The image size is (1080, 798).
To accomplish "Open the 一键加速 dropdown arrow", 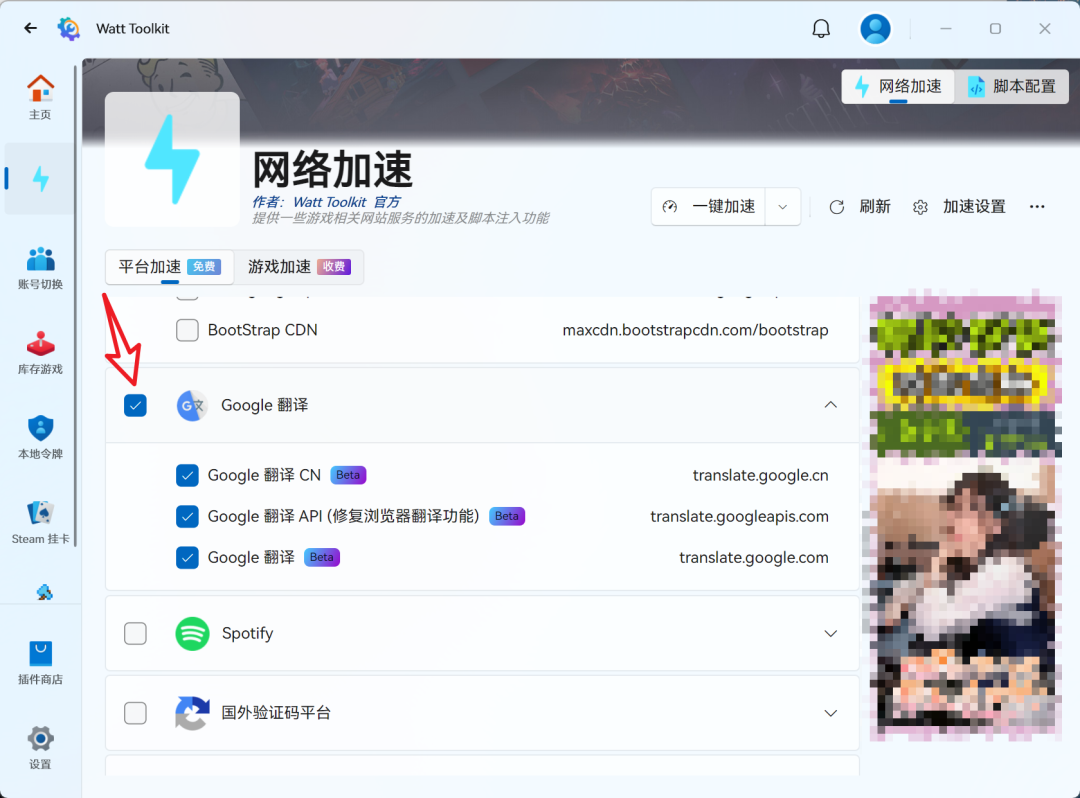I will point(785,206).
